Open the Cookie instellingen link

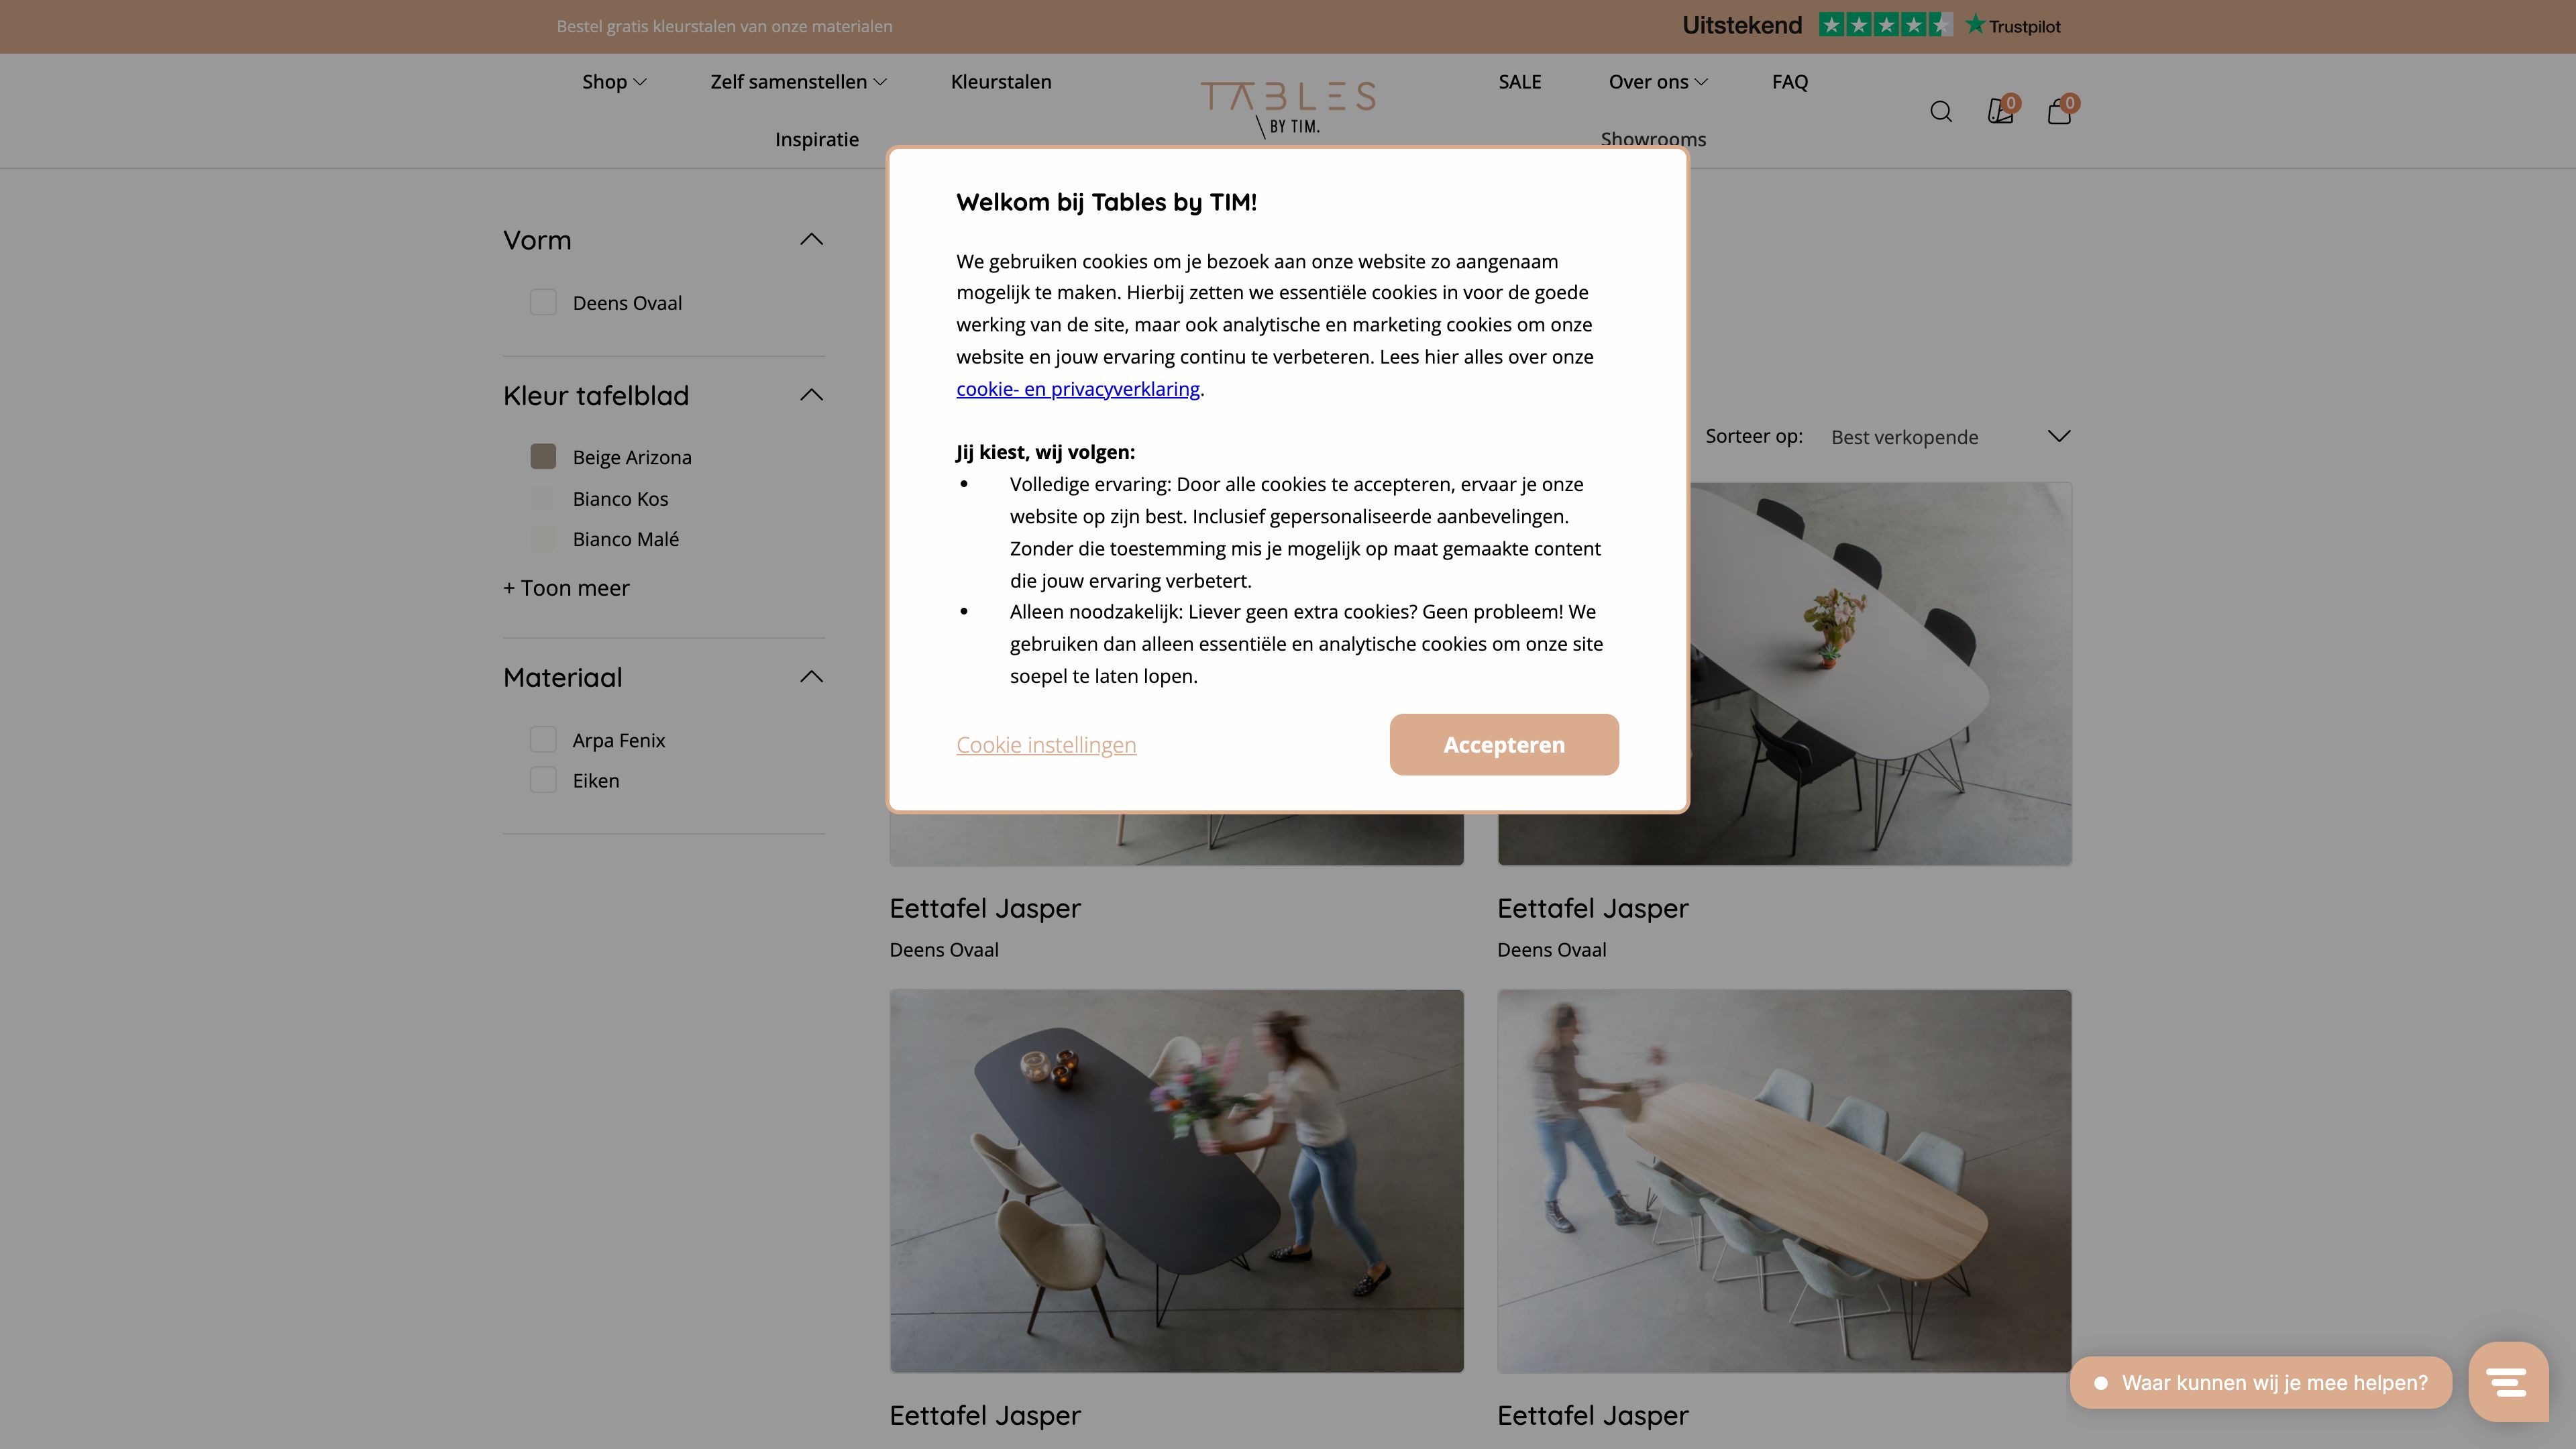tap(1046, 745)
